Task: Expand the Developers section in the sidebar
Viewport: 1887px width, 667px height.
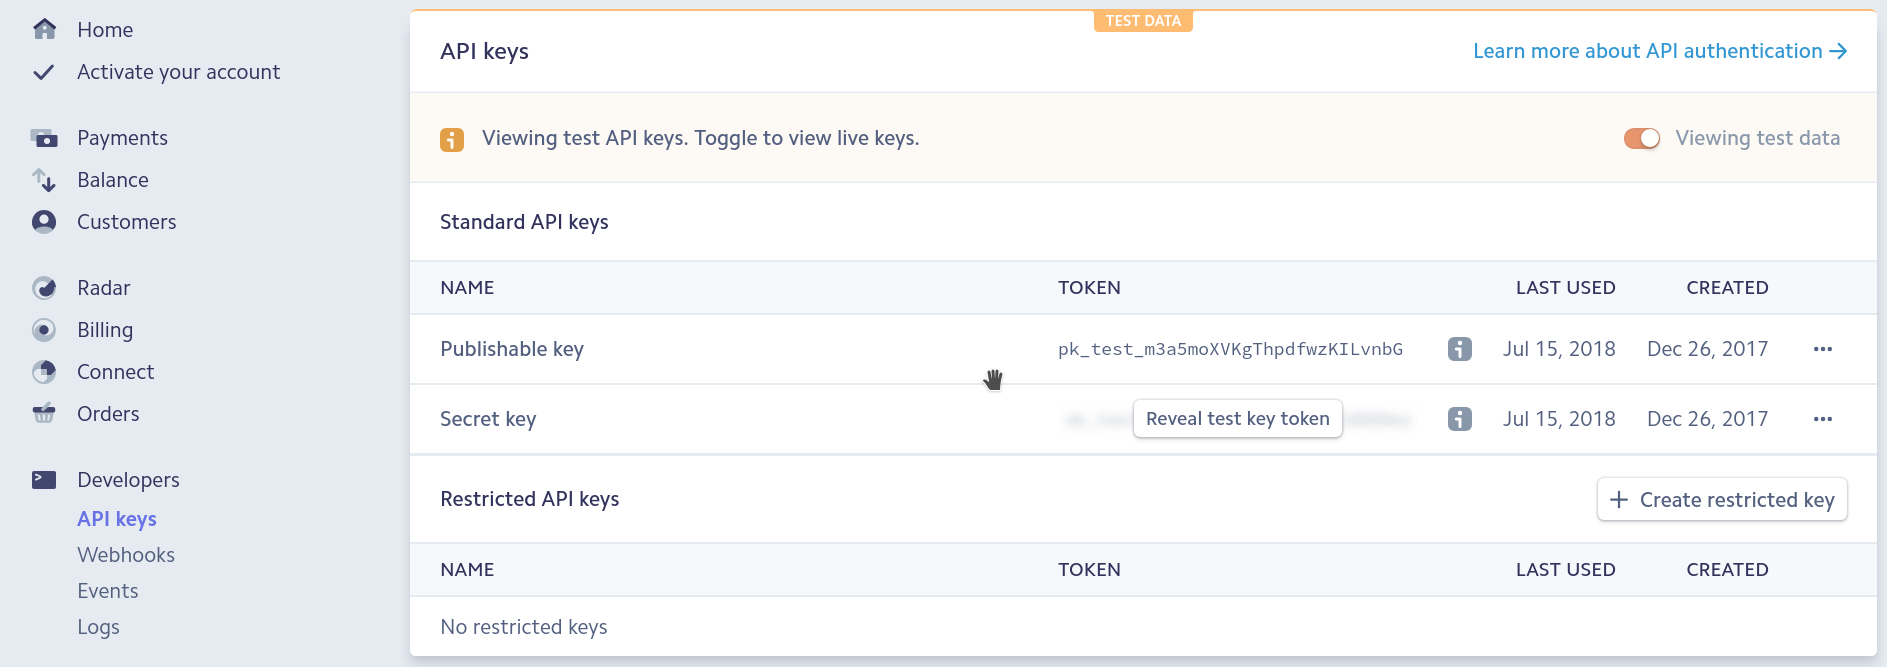Action: tap(128, 480)
